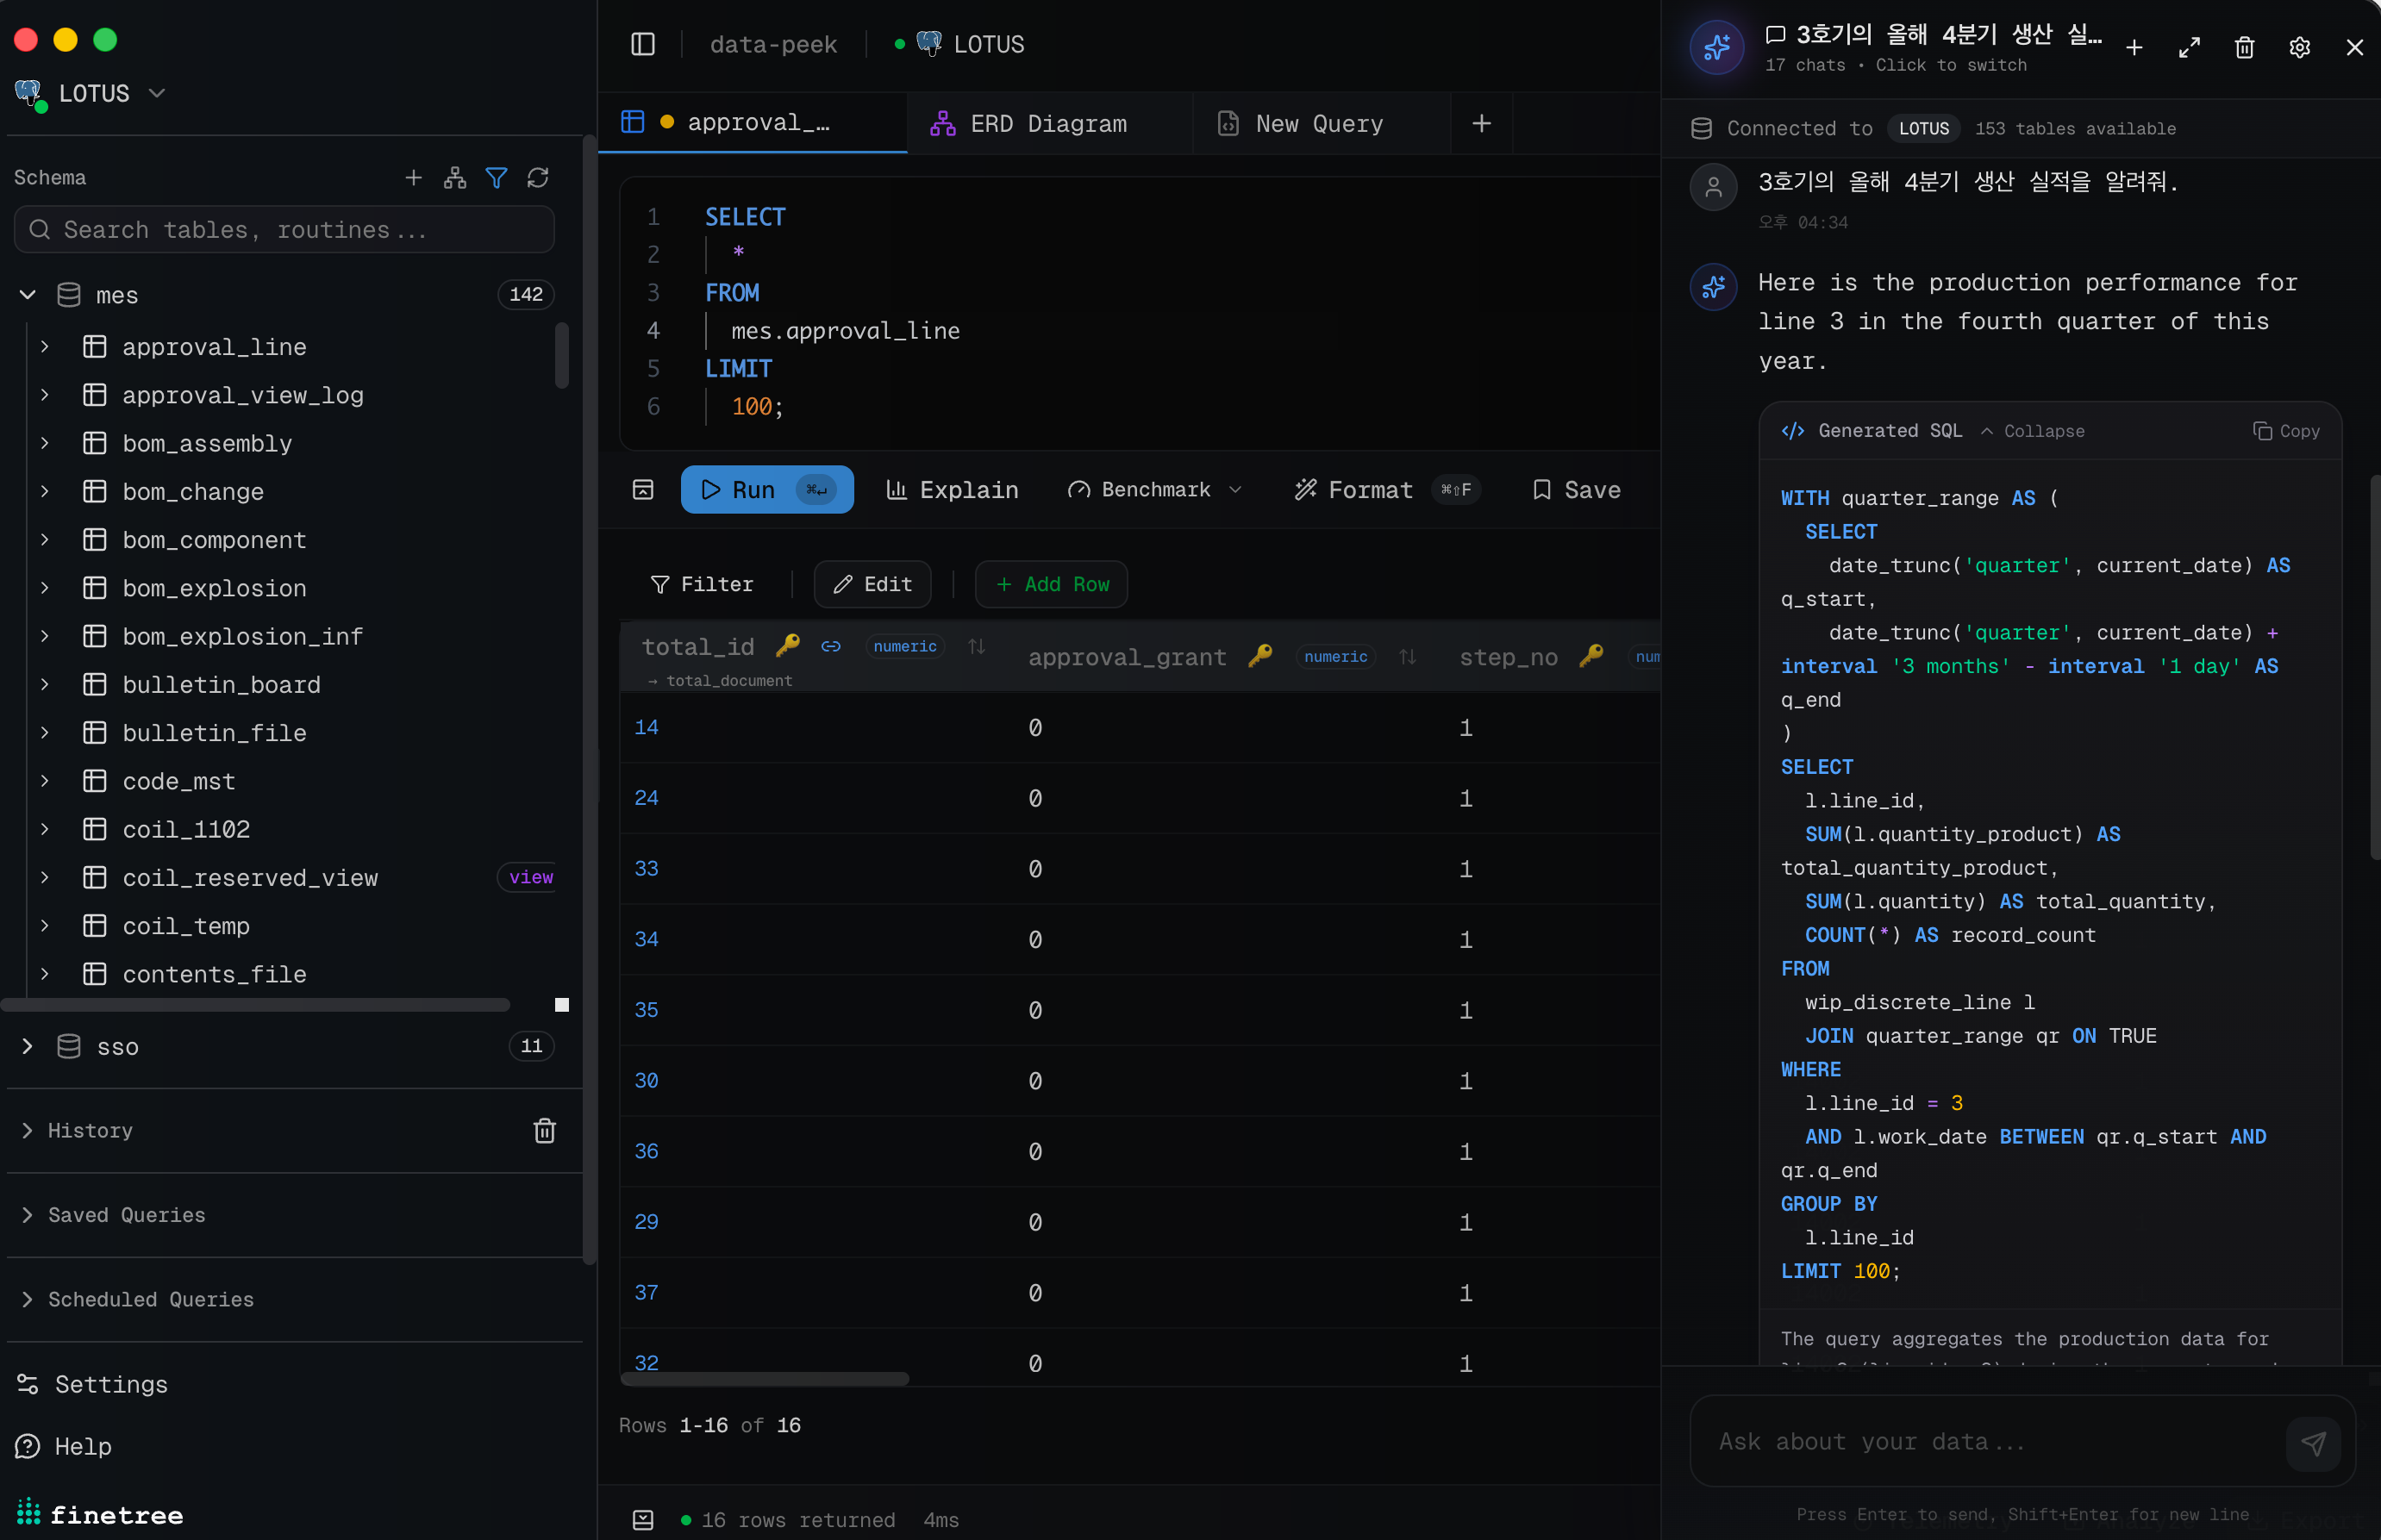Open AI assistant settings gear
Image resolution: width=2381 pixels, height=1540 pixels.
(x=2299, y=47)
